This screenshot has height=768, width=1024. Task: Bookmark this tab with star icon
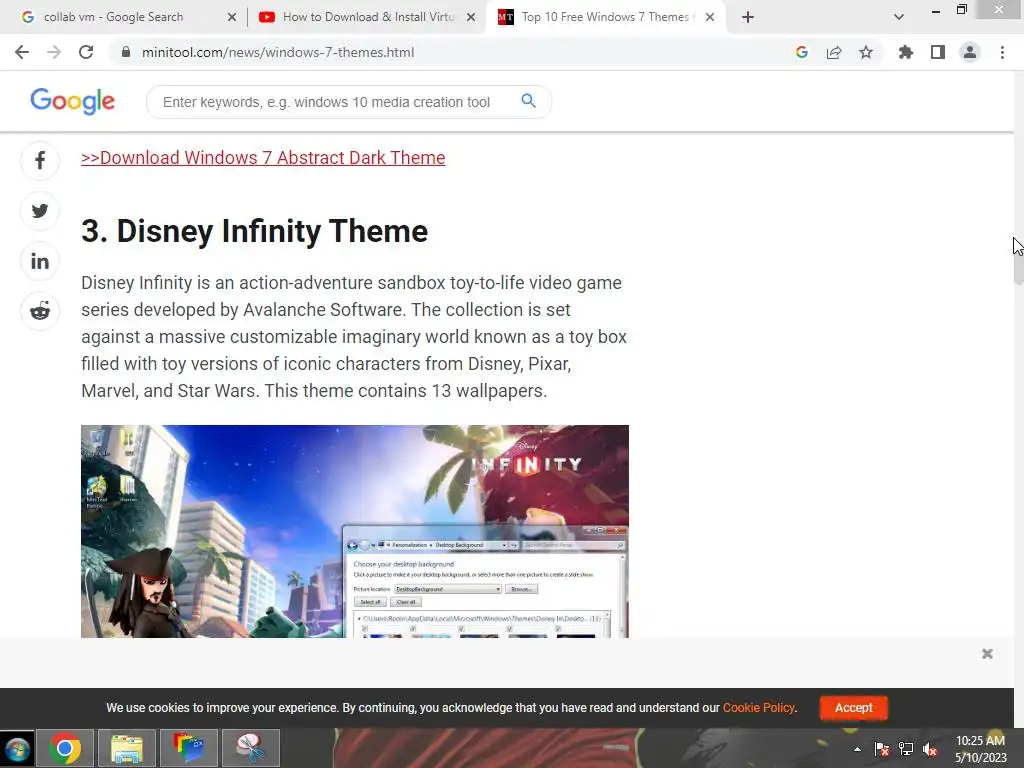click(866, 52)
